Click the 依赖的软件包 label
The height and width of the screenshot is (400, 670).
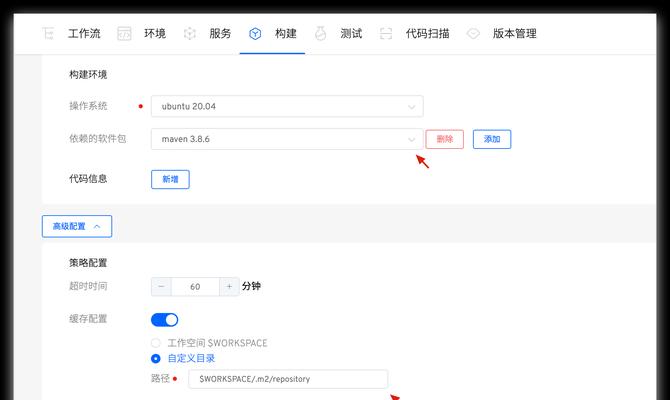tap(97, 138)
